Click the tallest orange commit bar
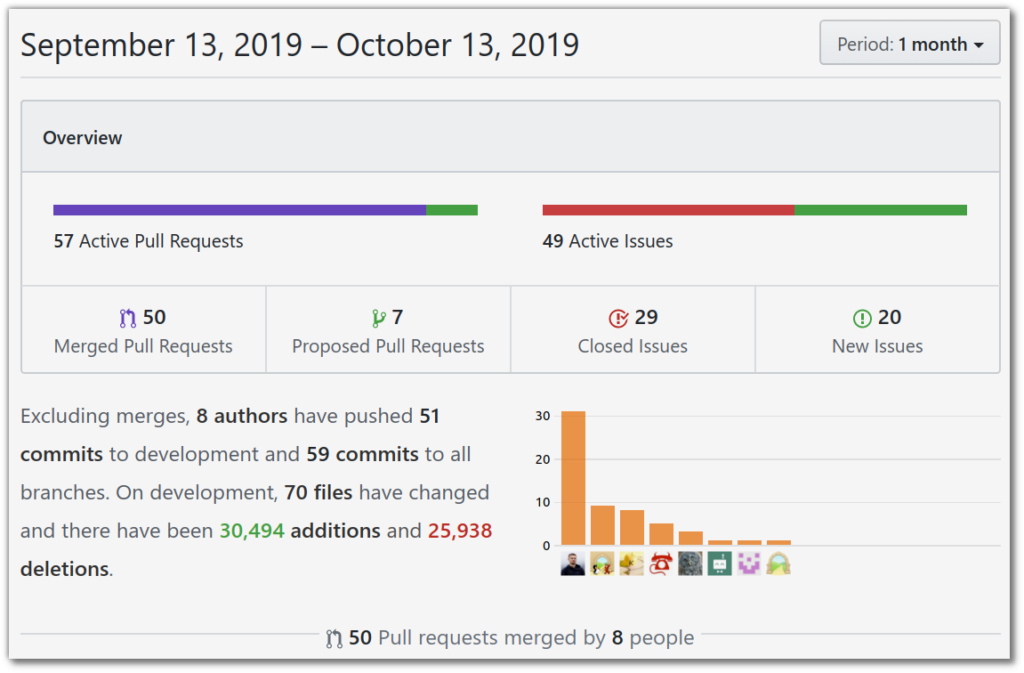 (573, 478)
